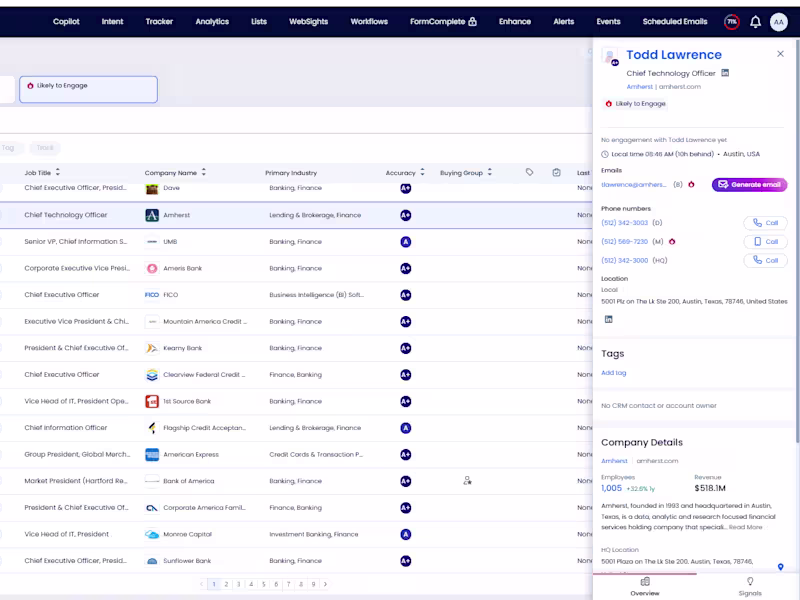Switch to the Signals tab
Screen dimensions: 800x600
749,587
